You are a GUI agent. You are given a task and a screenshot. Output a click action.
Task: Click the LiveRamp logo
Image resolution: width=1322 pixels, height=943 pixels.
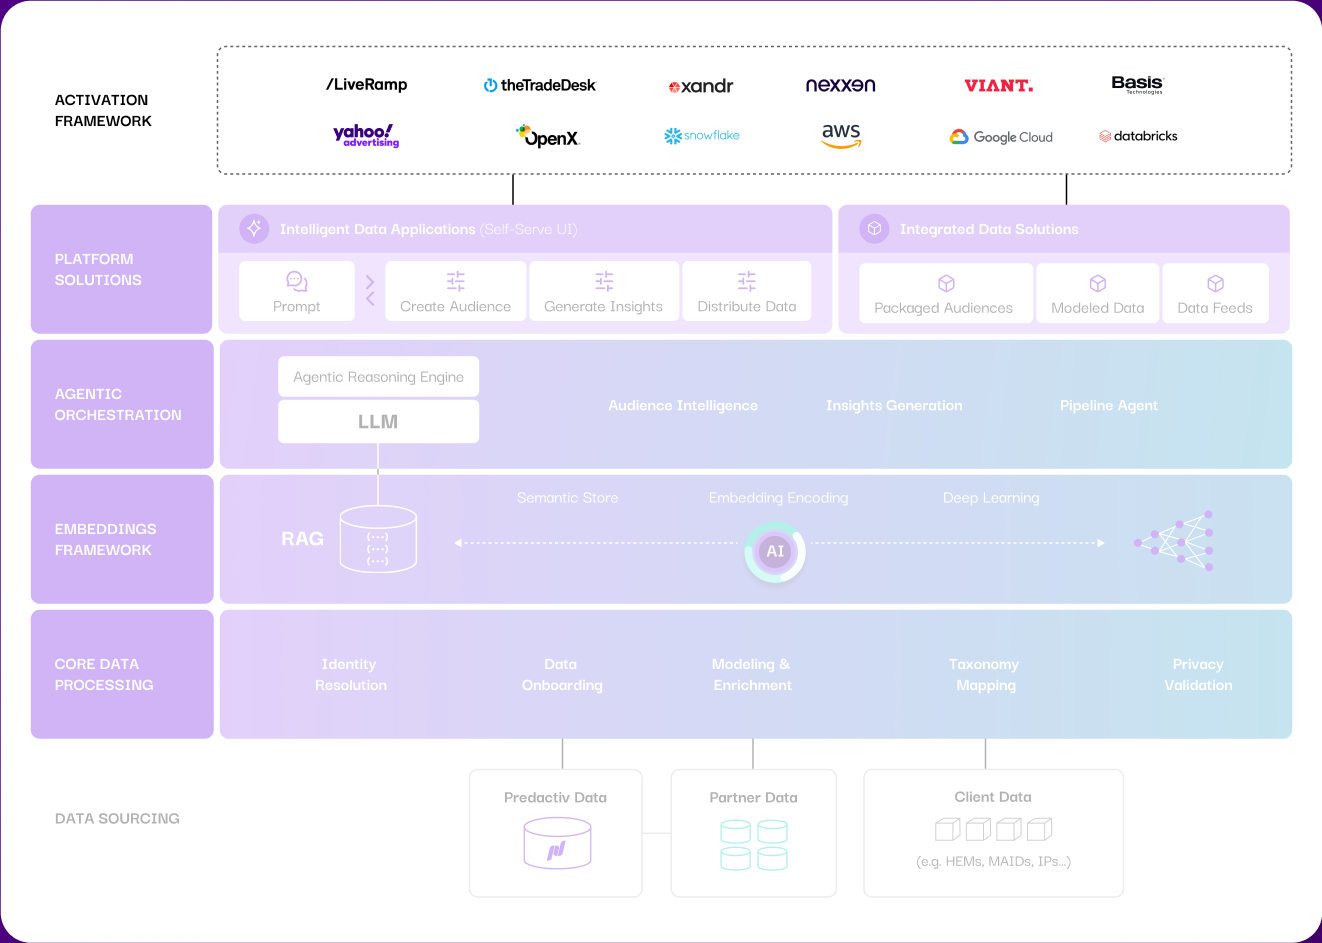366,85
